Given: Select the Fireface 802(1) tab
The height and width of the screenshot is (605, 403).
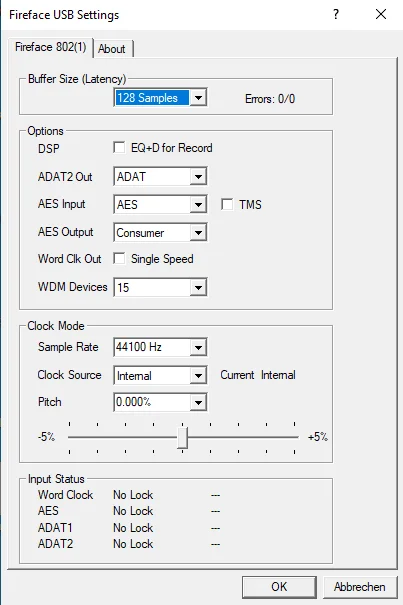Looking at the screenshot, I should (x=51, y=47).
